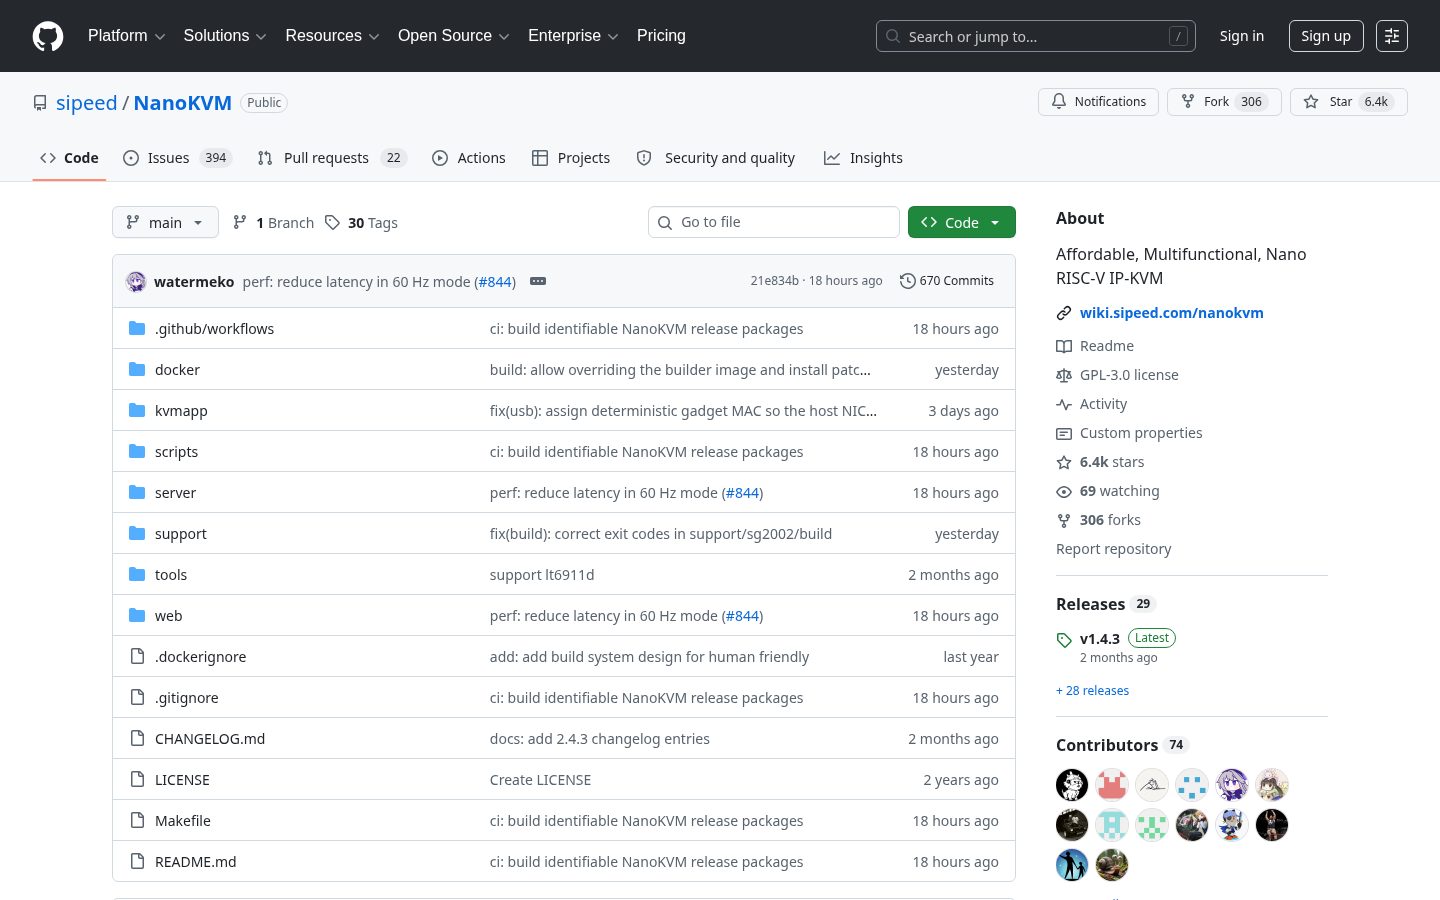Open the Insights tab
The height and width of the screenshot is (900, 1440).
click(863, 158)
